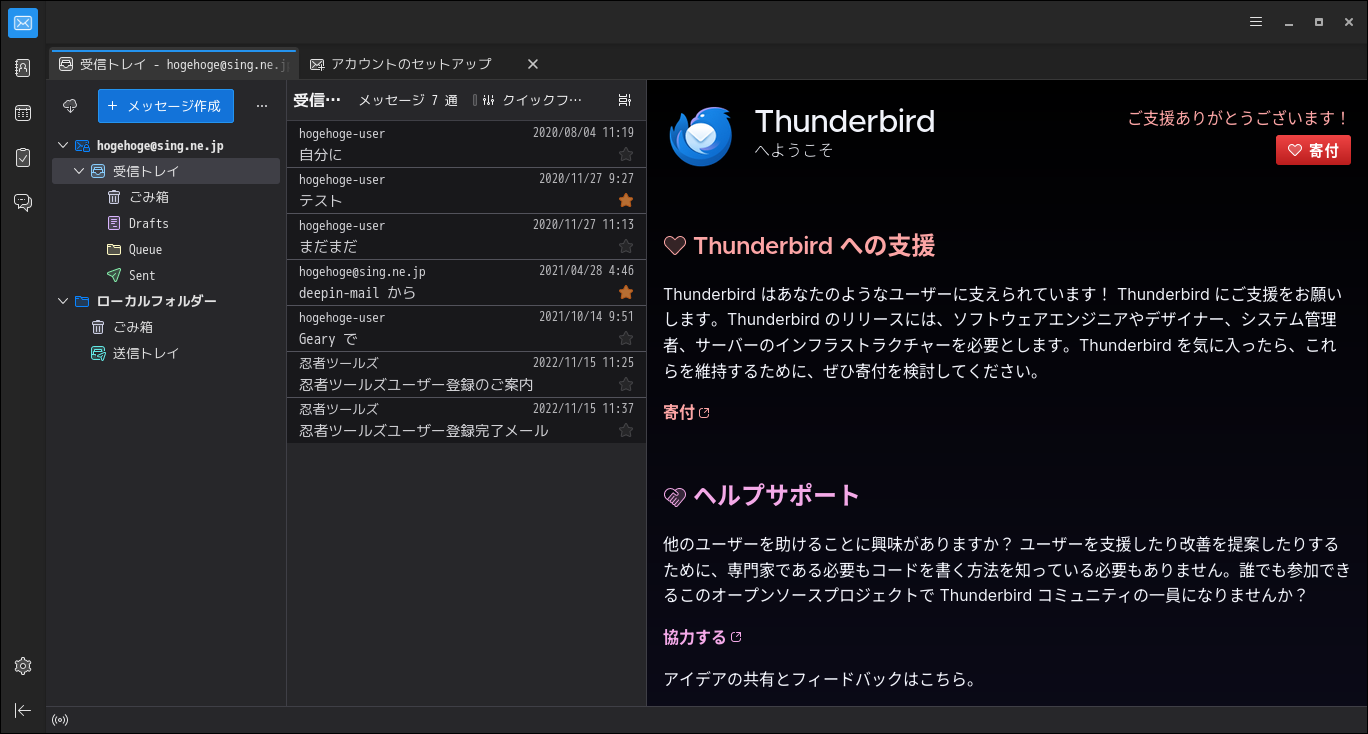Get messages with cloud download icon

coord(70,105)
